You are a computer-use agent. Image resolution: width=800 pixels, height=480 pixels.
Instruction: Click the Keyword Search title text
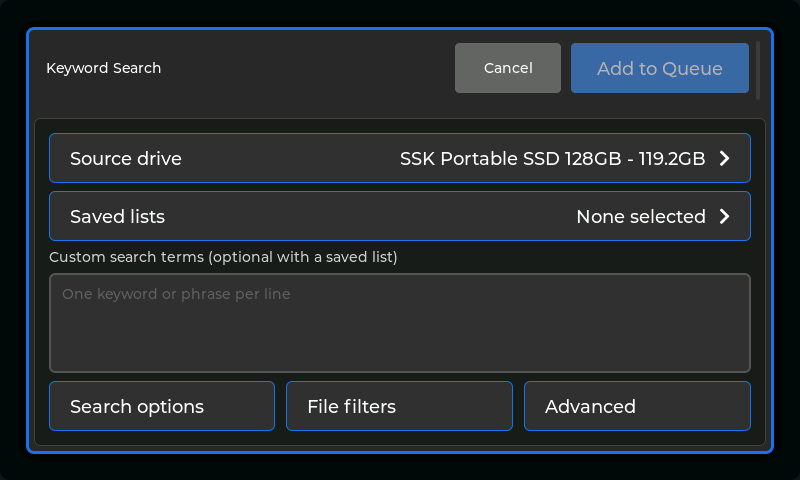pos(104,68)
